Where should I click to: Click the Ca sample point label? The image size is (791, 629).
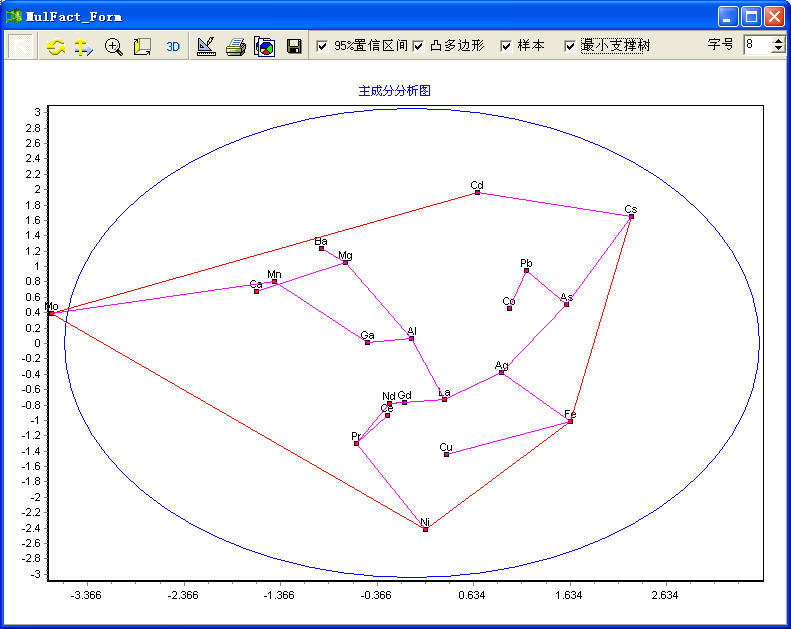[x=256, y=284]
